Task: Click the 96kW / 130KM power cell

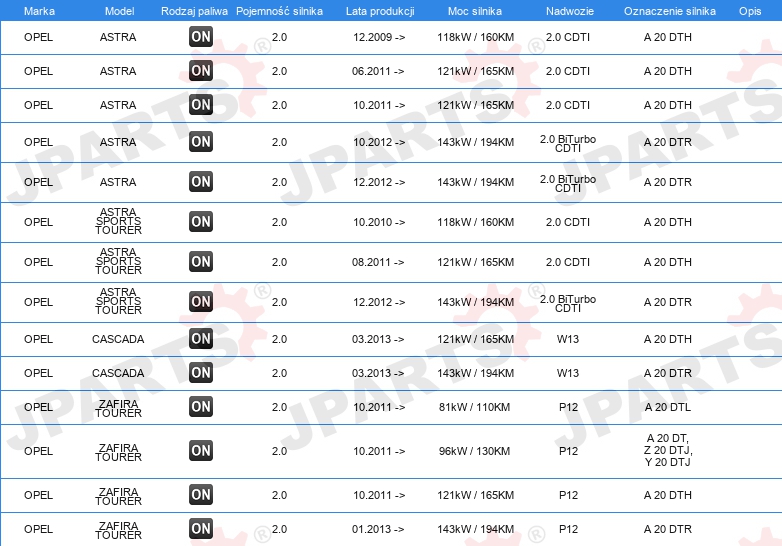Action: click(x=474, y=451)
